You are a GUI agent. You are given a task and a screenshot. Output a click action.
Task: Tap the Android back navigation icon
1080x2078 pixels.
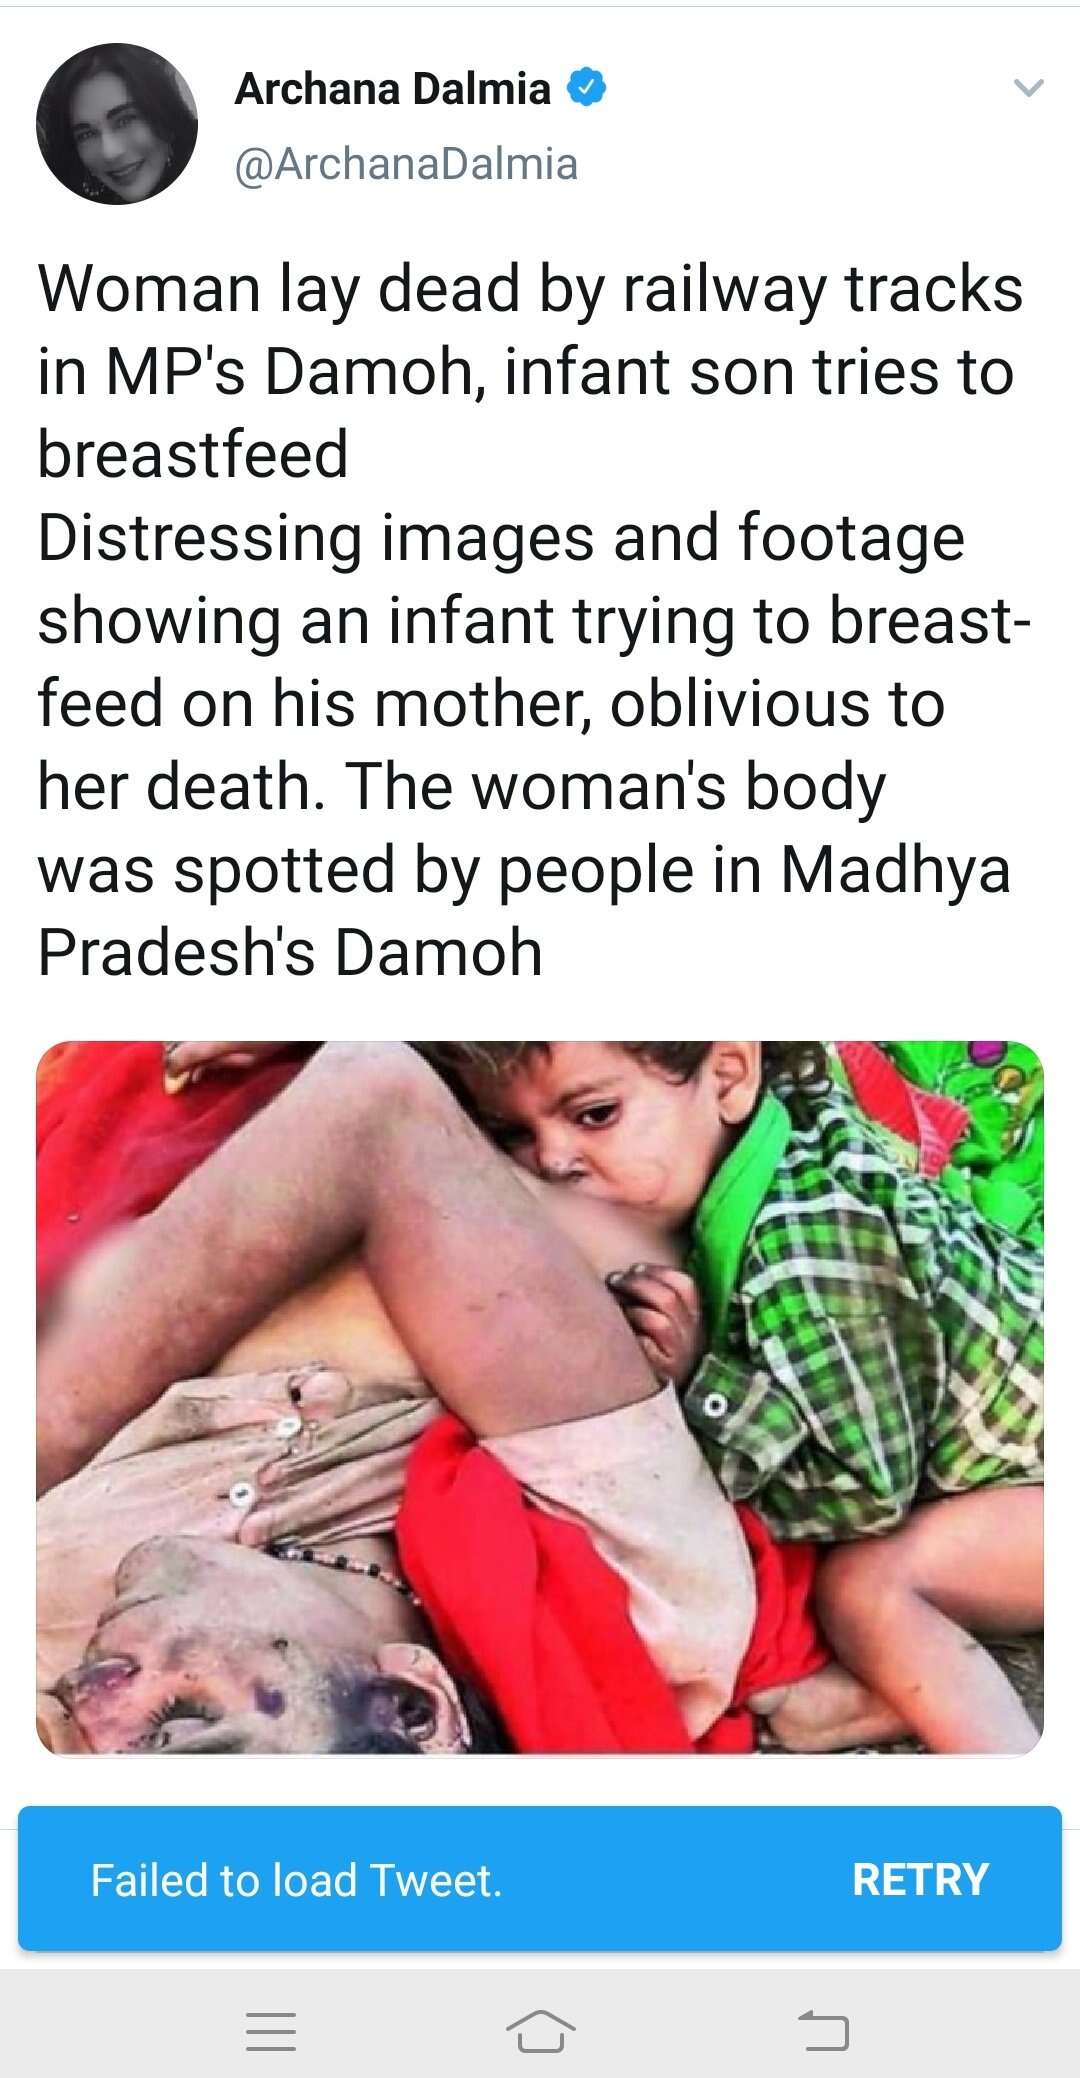[x=823, y=2030]
